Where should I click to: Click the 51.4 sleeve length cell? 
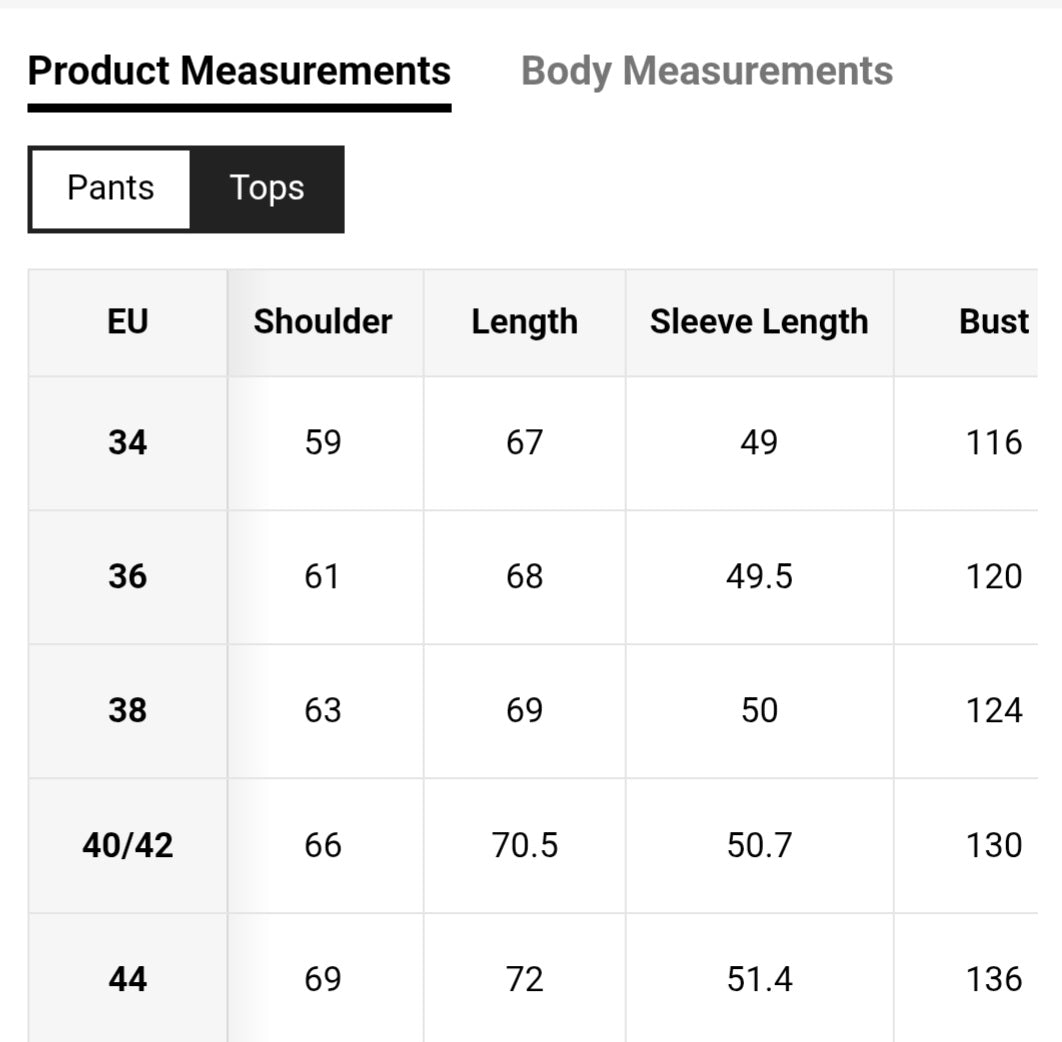759,979
